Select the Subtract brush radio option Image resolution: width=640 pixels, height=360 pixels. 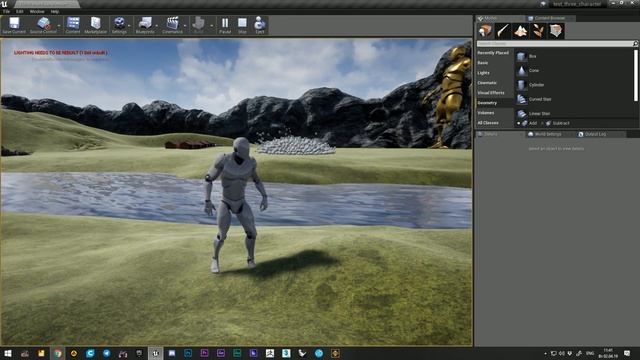(556, 123)
